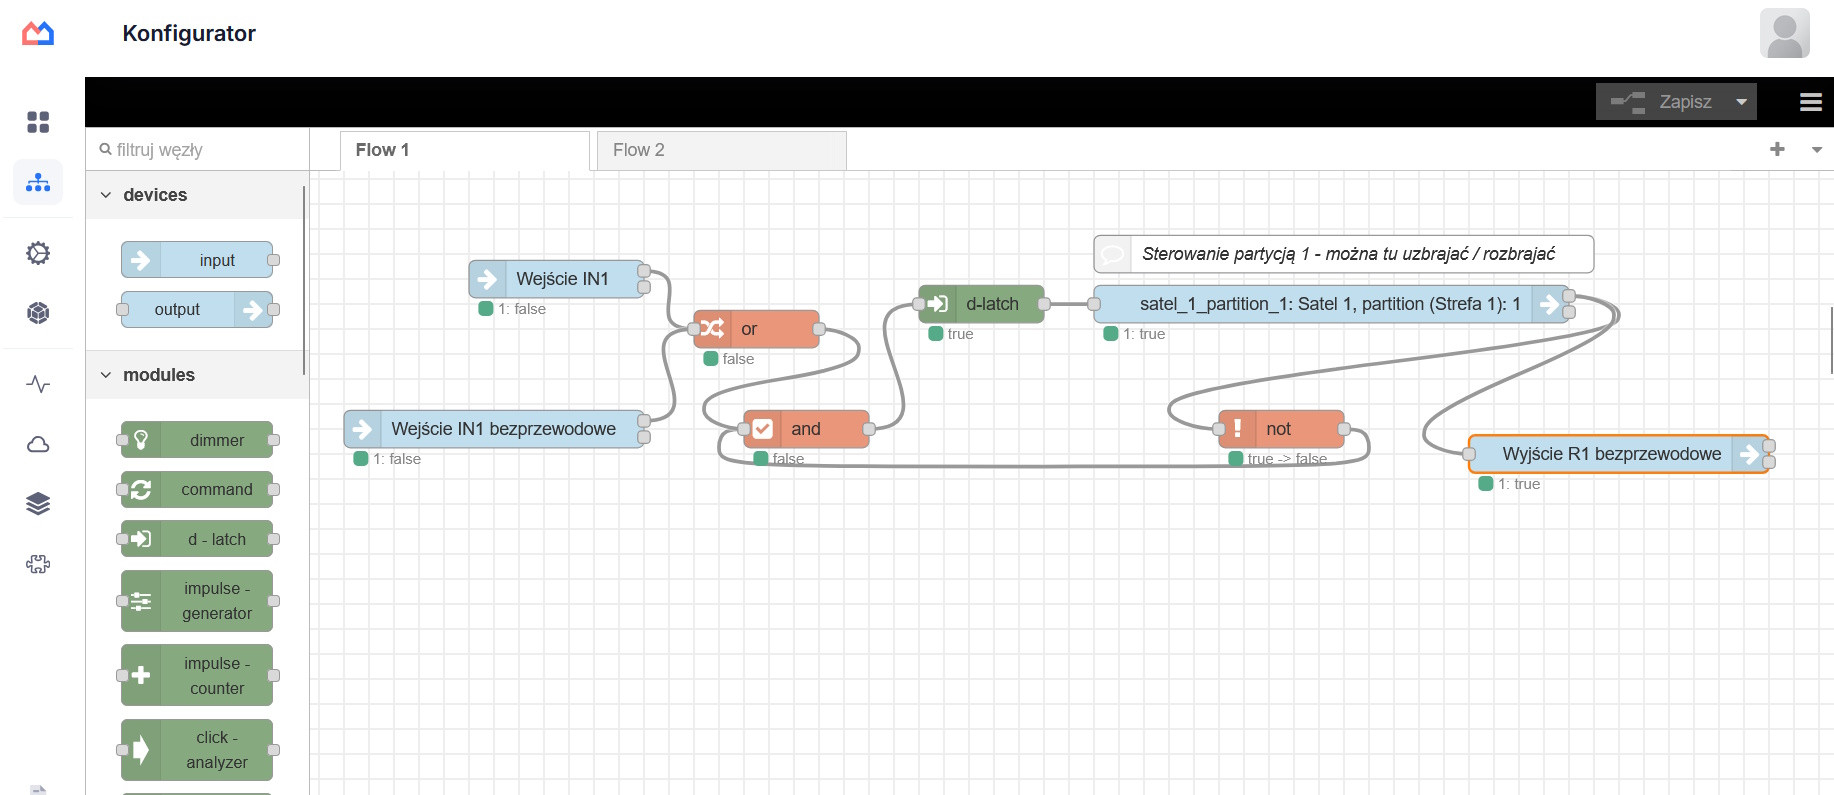
Task: Select the d-latch node on canvas
Action: [982, 304]
